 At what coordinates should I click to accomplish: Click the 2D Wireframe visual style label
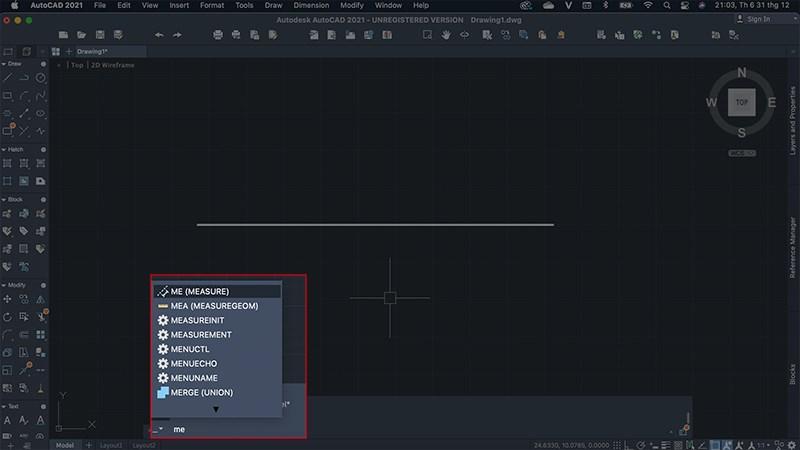(x=113, y=65)
